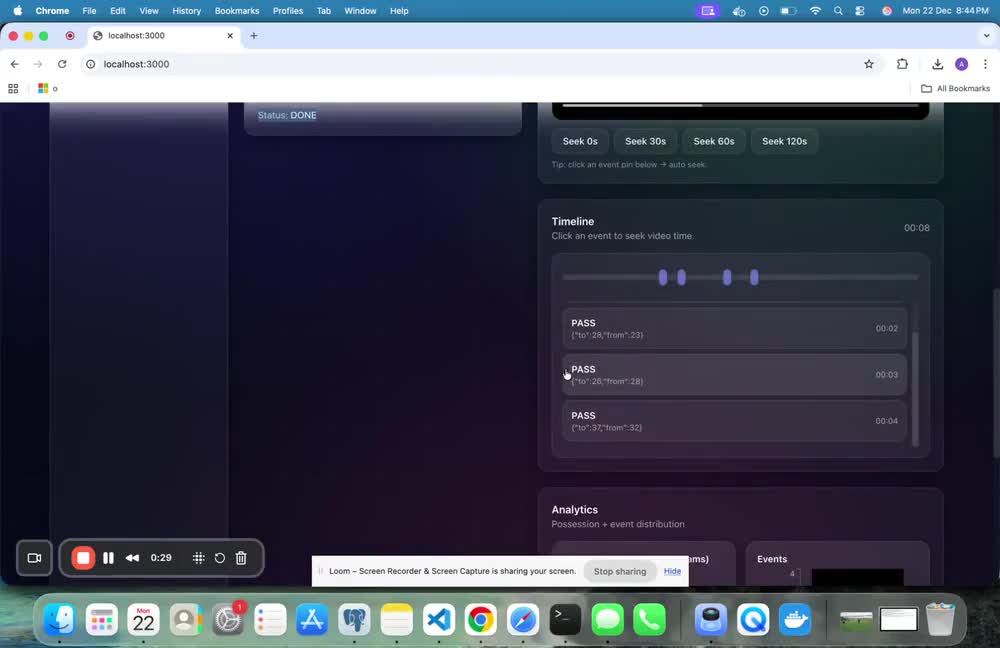This screenshot has width=1000, height=648.
Task: Open the History menu
Action: point(186,11)
